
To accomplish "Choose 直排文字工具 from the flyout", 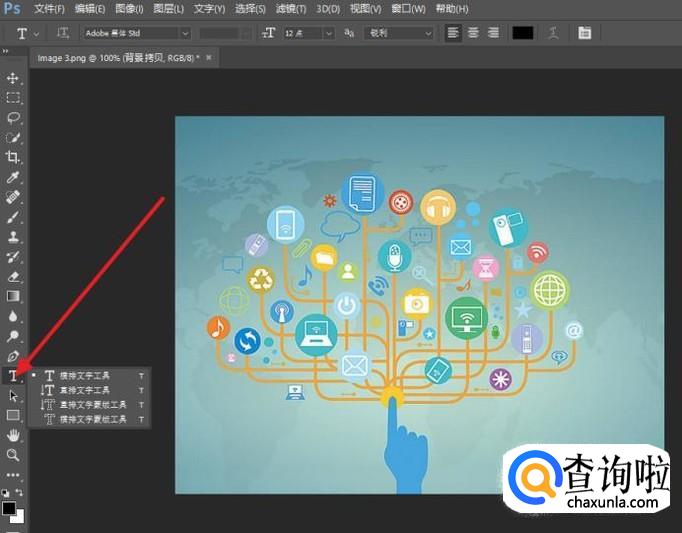I will (85, 390).
